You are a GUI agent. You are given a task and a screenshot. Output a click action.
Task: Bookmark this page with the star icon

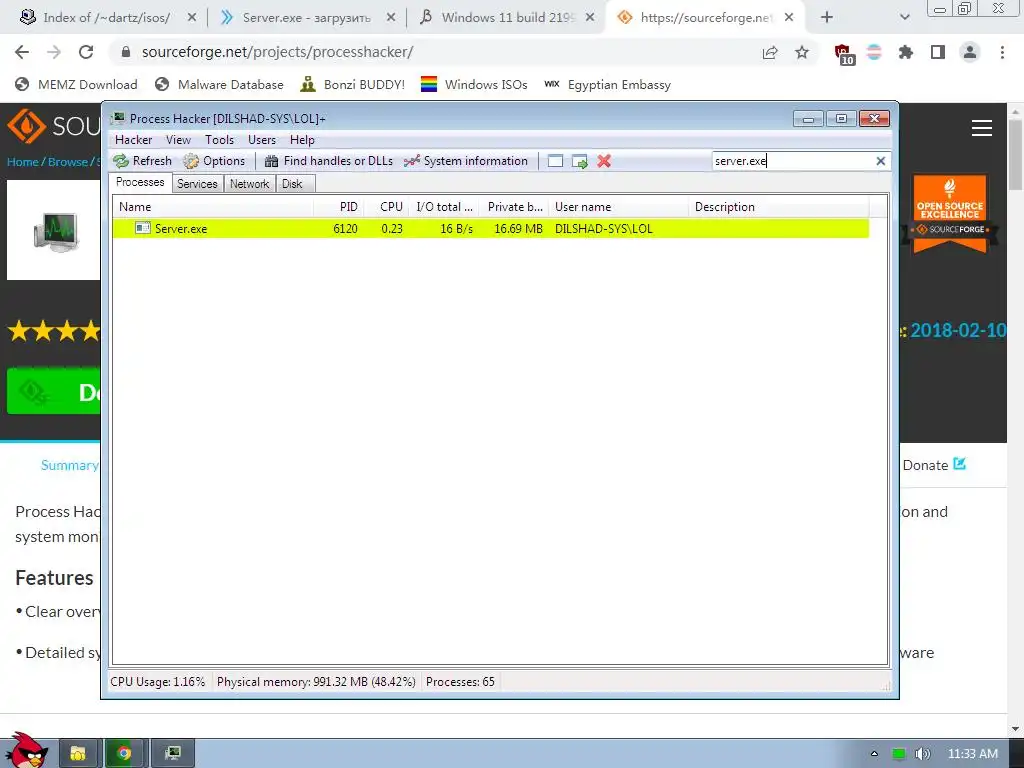click(x=802, y=53)
